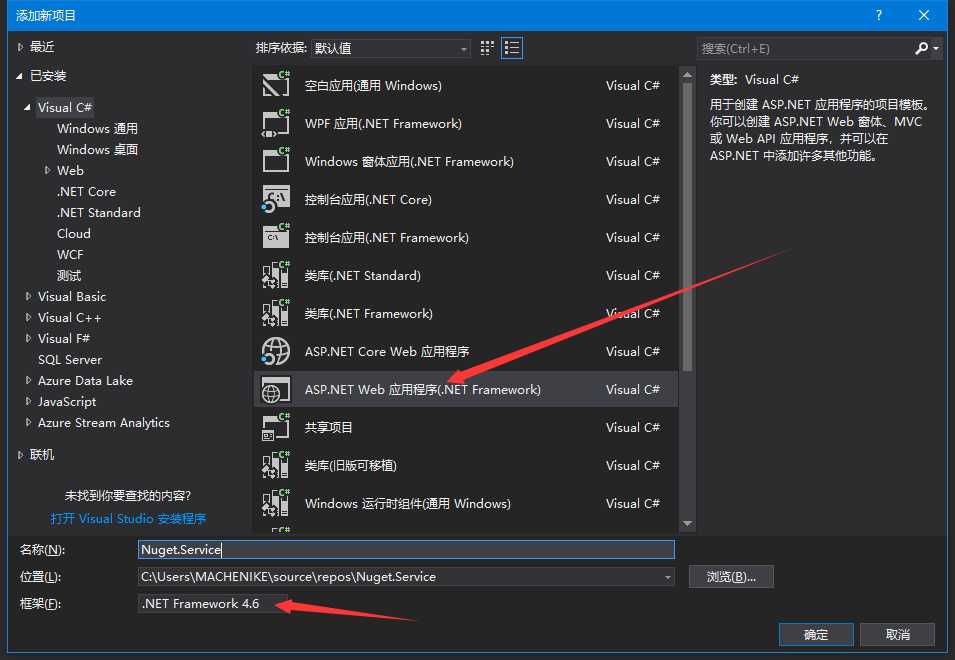Viewport: 955px width, 660px height.
Task: Select the WPF 应用(.NET Framework) row text
Action: (383, 124)
